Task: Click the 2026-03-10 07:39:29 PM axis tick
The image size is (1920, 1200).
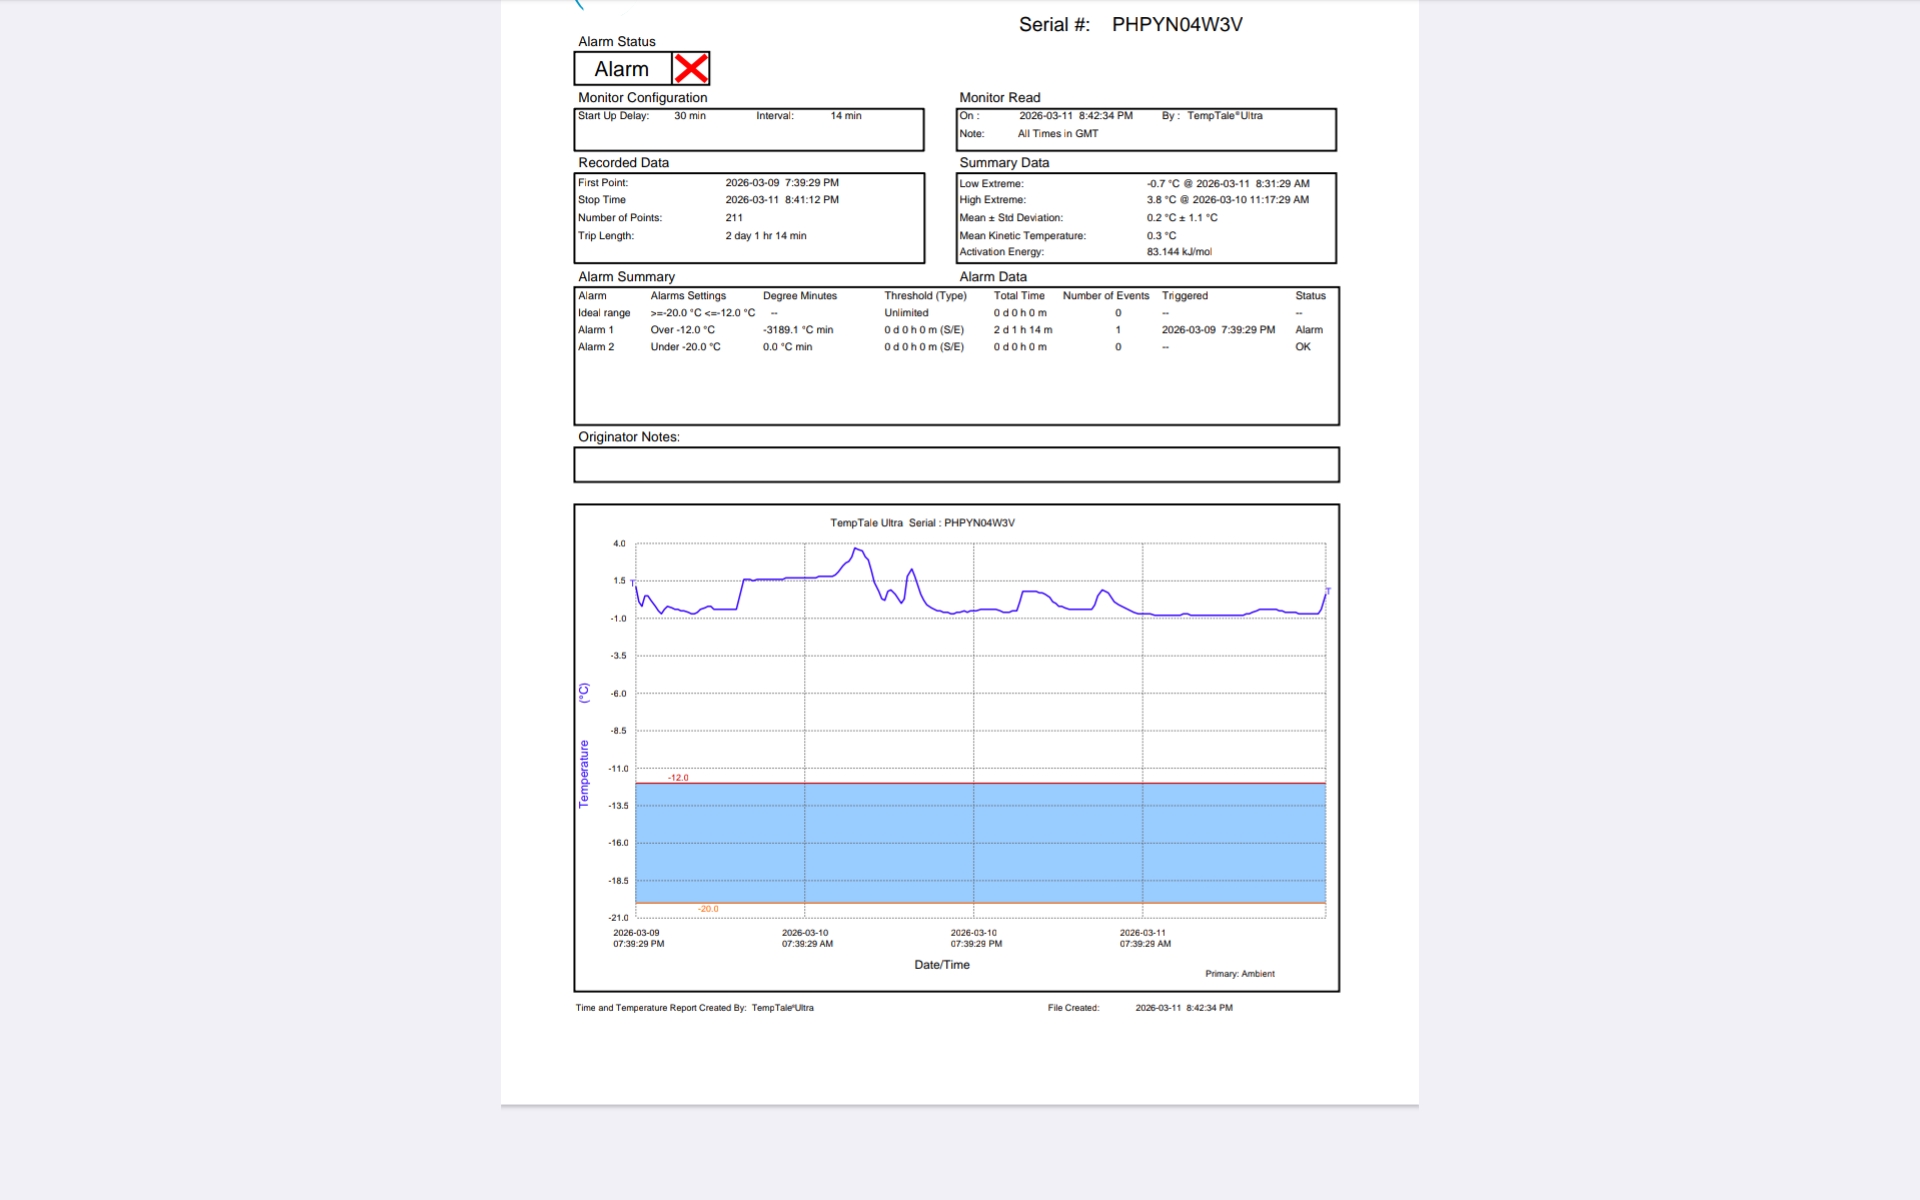Action: pos(975,938)
